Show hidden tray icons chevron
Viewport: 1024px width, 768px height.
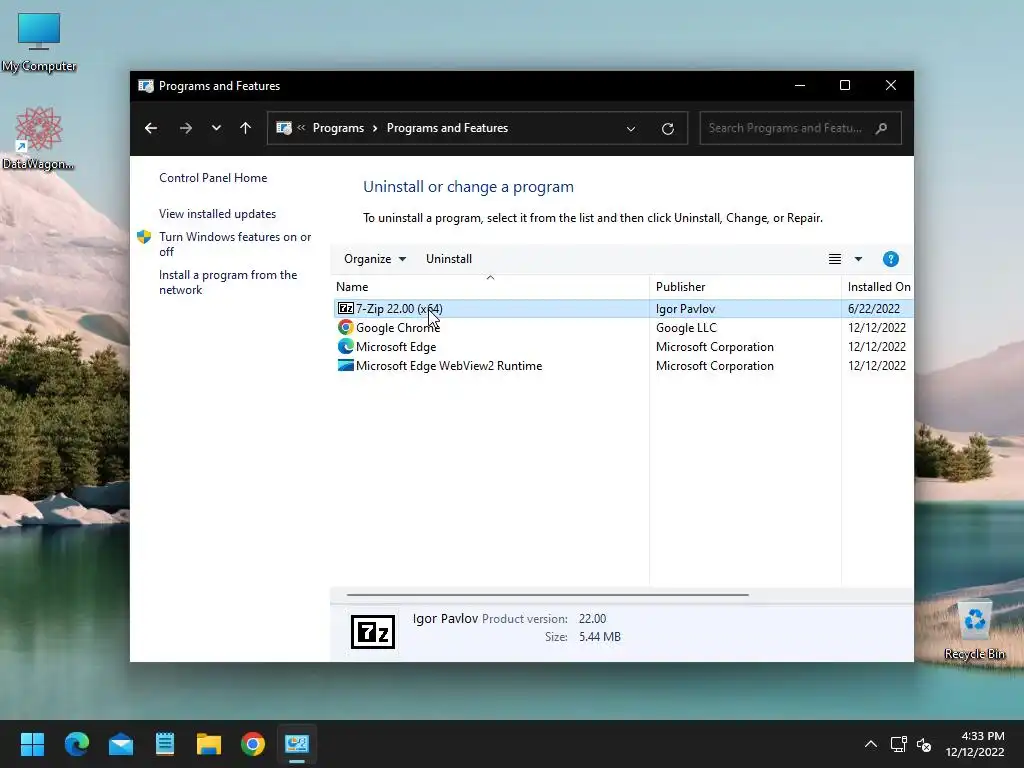(871, 744)
